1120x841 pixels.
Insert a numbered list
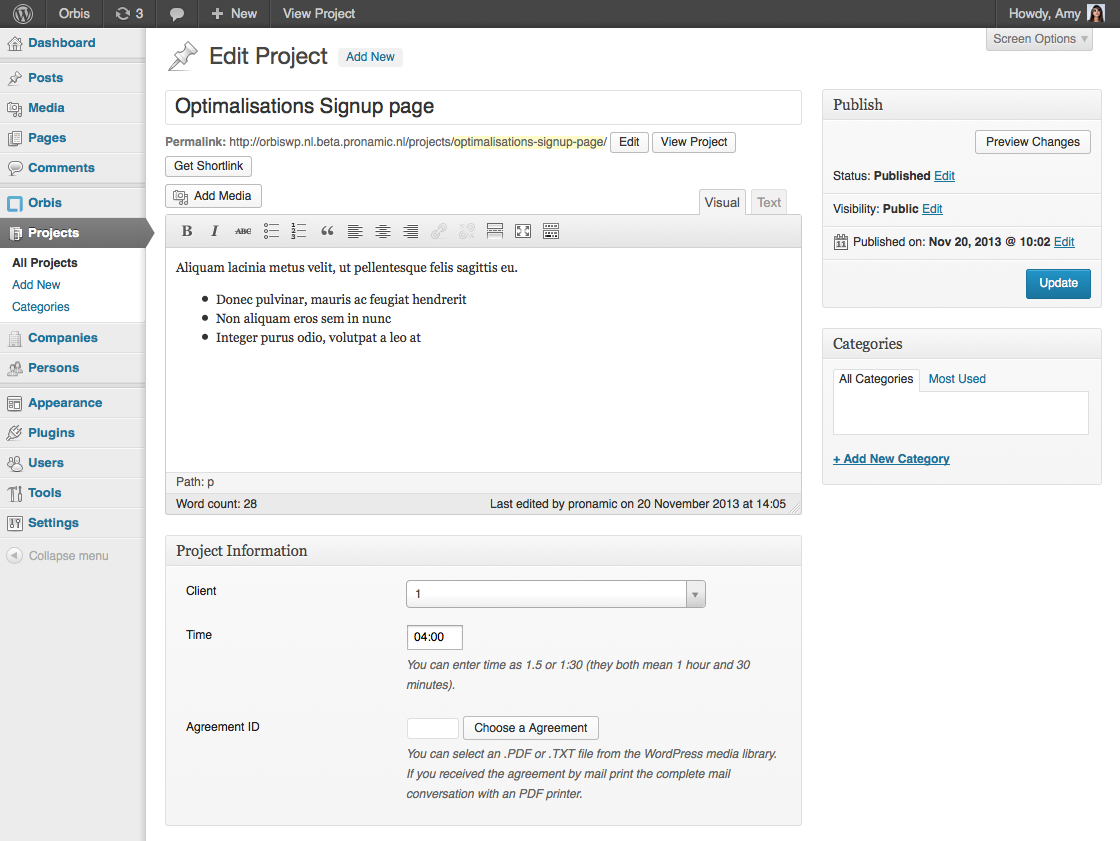point(299,231)
